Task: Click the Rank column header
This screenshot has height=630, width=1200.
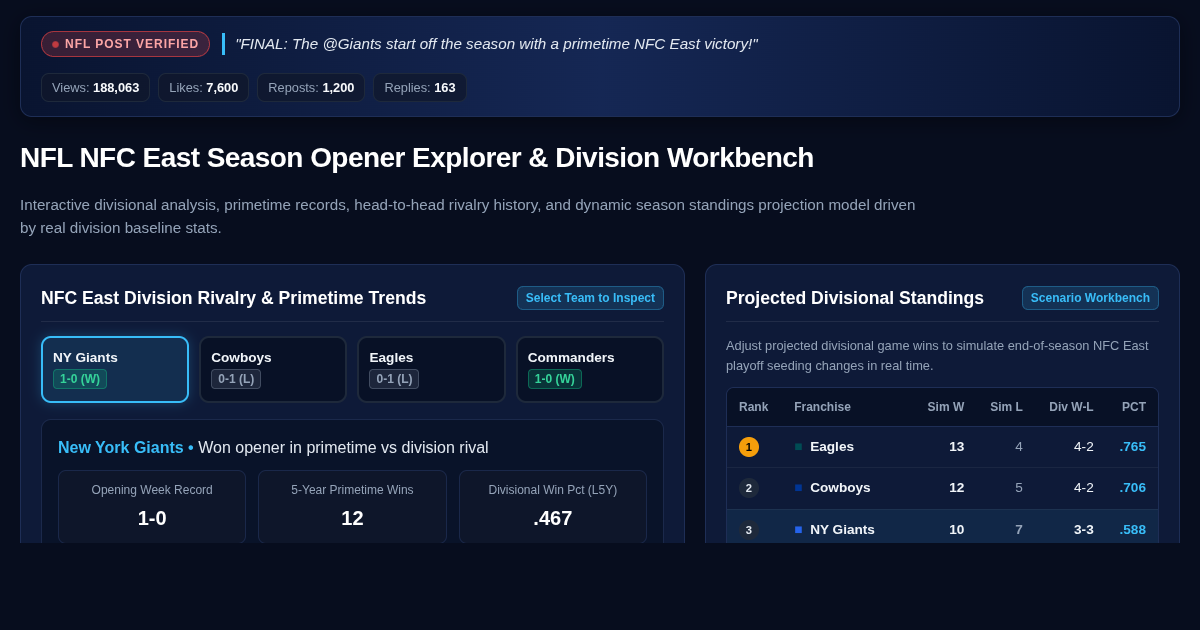Action: click(754, 407)
